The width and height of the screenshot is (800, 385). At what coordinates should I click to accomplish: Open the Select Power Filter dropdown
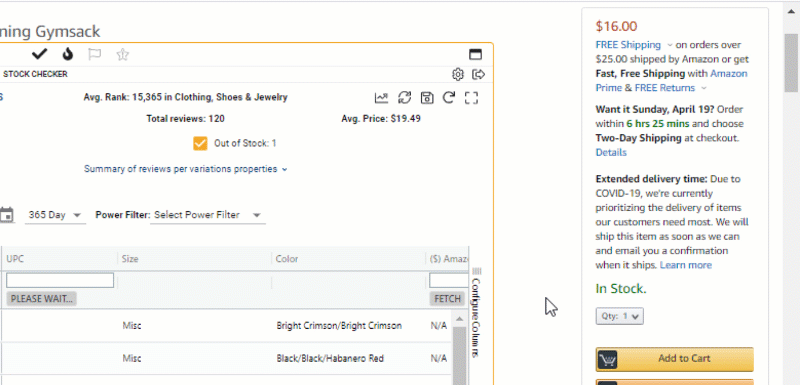tap(208, 215)
